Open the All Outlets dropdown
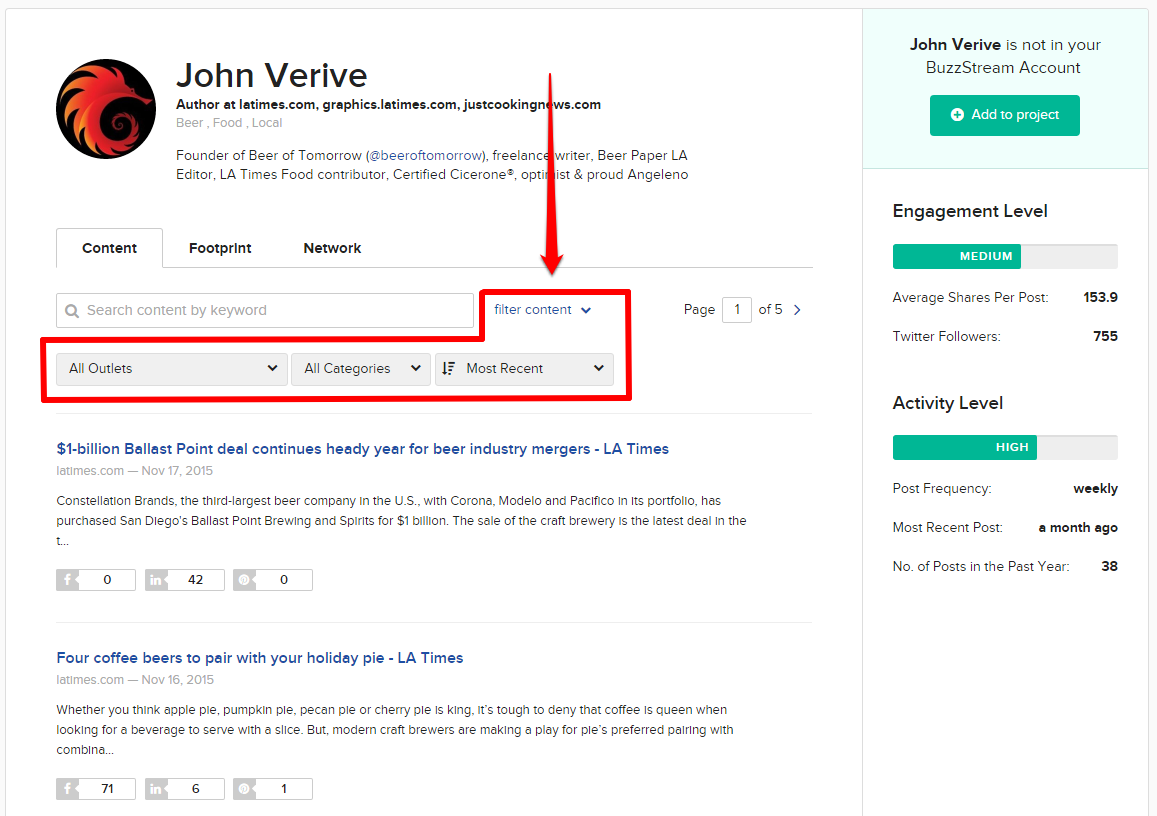This screenshot has width=1157, height=816. pyautogui.click(x=170, y=368)
